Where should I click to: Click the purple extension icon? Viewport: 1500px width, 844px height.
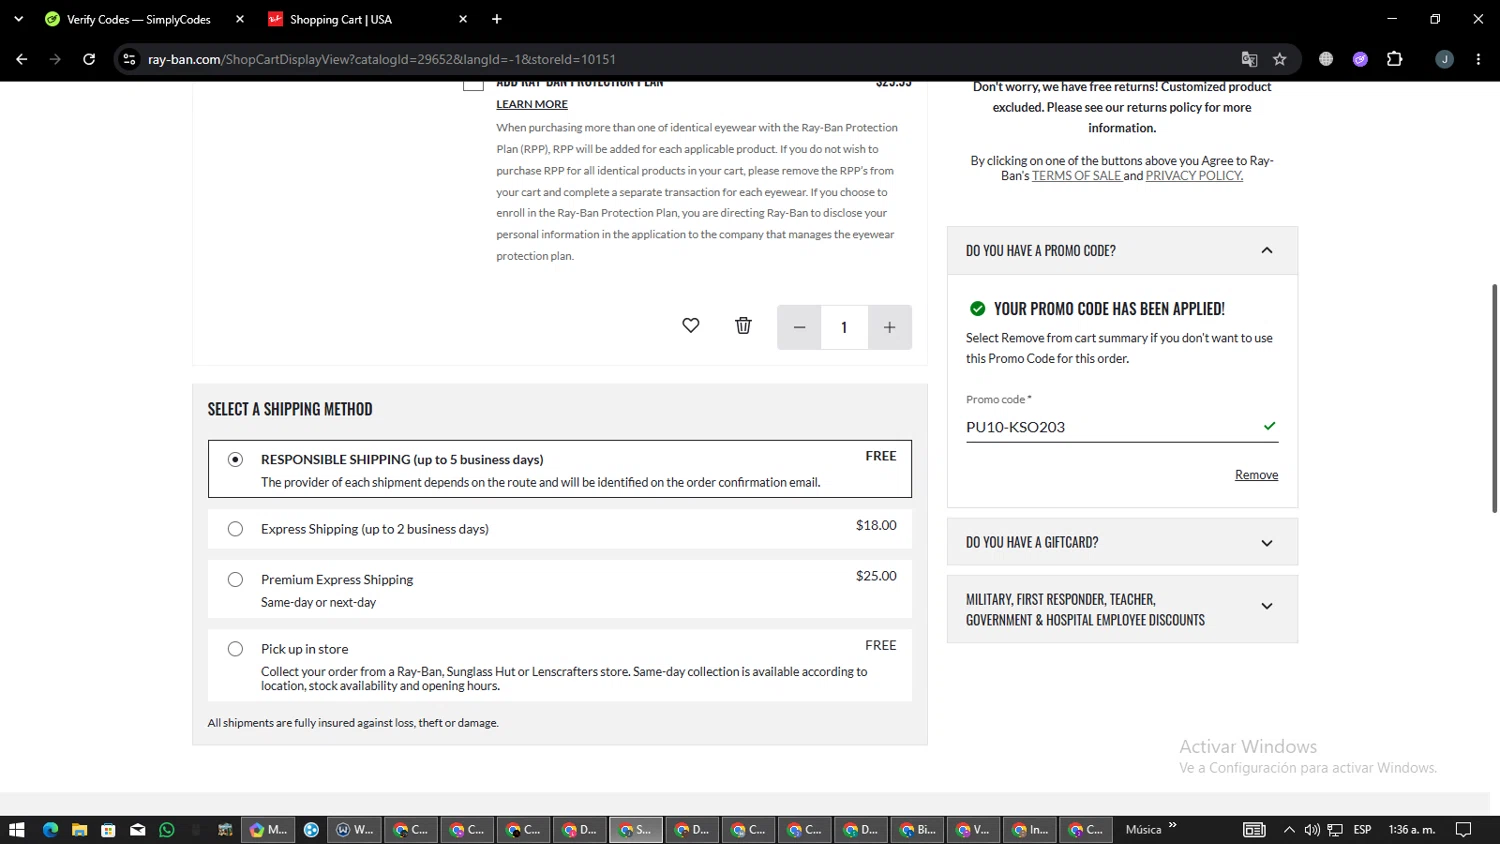click(1360, 59)
